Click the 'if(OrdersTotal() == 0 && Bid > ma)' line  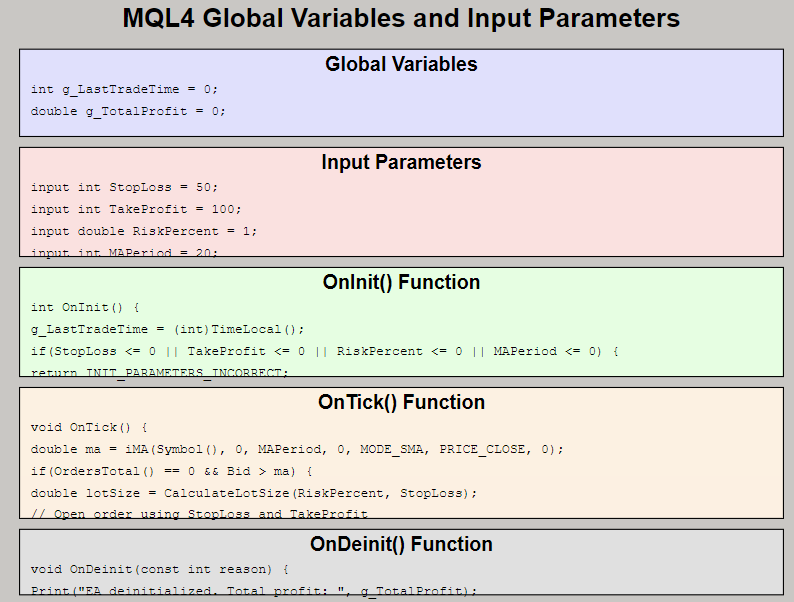pos(171,471)
